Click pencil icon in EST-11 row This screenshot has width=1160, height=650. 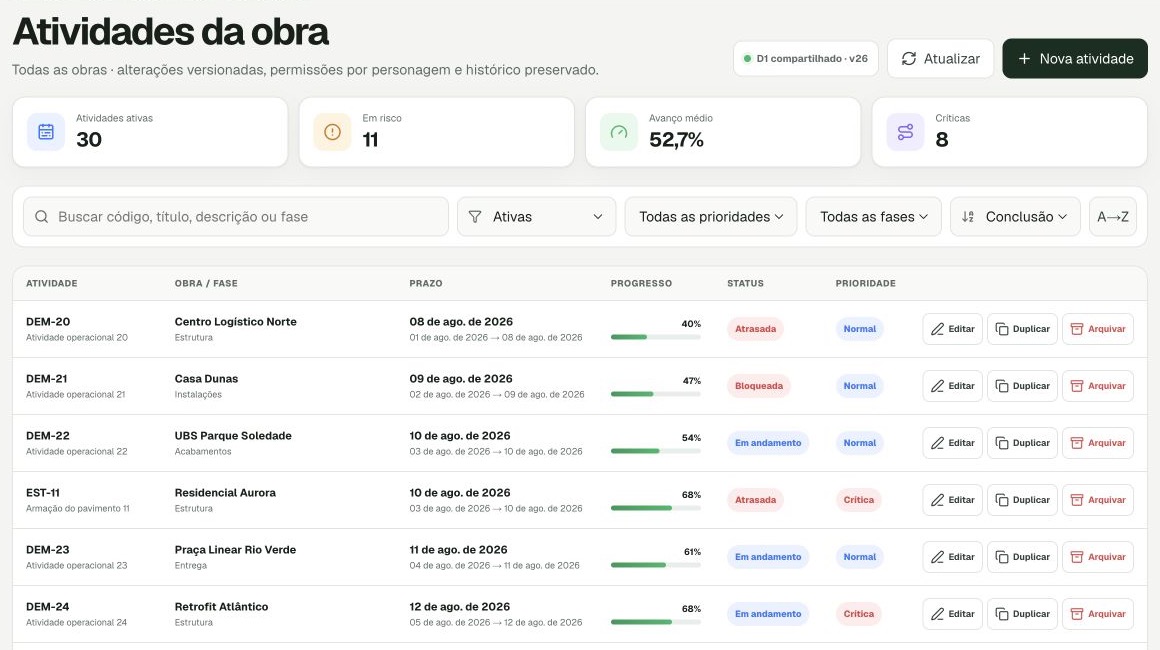[937, 500]
